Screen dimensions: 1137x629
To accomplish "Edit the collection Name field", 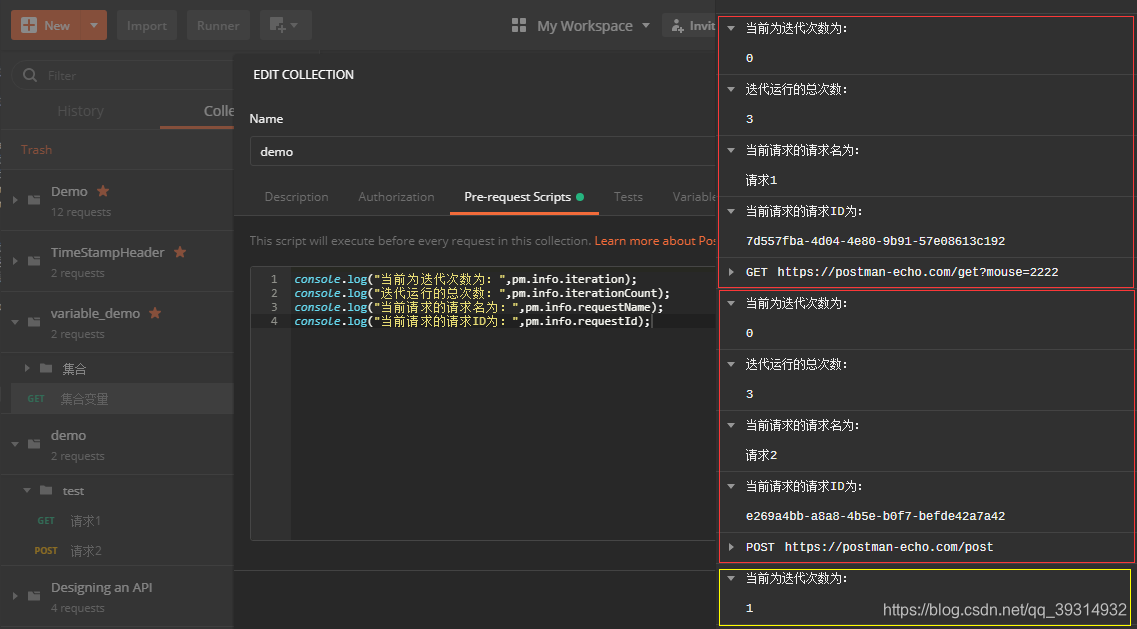I will tap(482, 152).
